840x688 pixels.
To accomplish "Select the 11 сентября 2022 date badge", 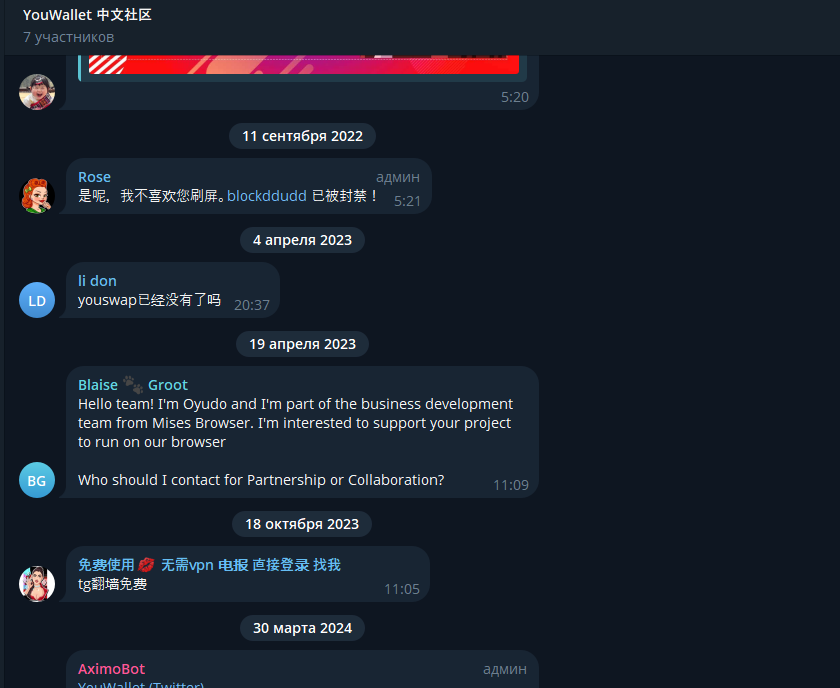I will click(x=302, y=136).
